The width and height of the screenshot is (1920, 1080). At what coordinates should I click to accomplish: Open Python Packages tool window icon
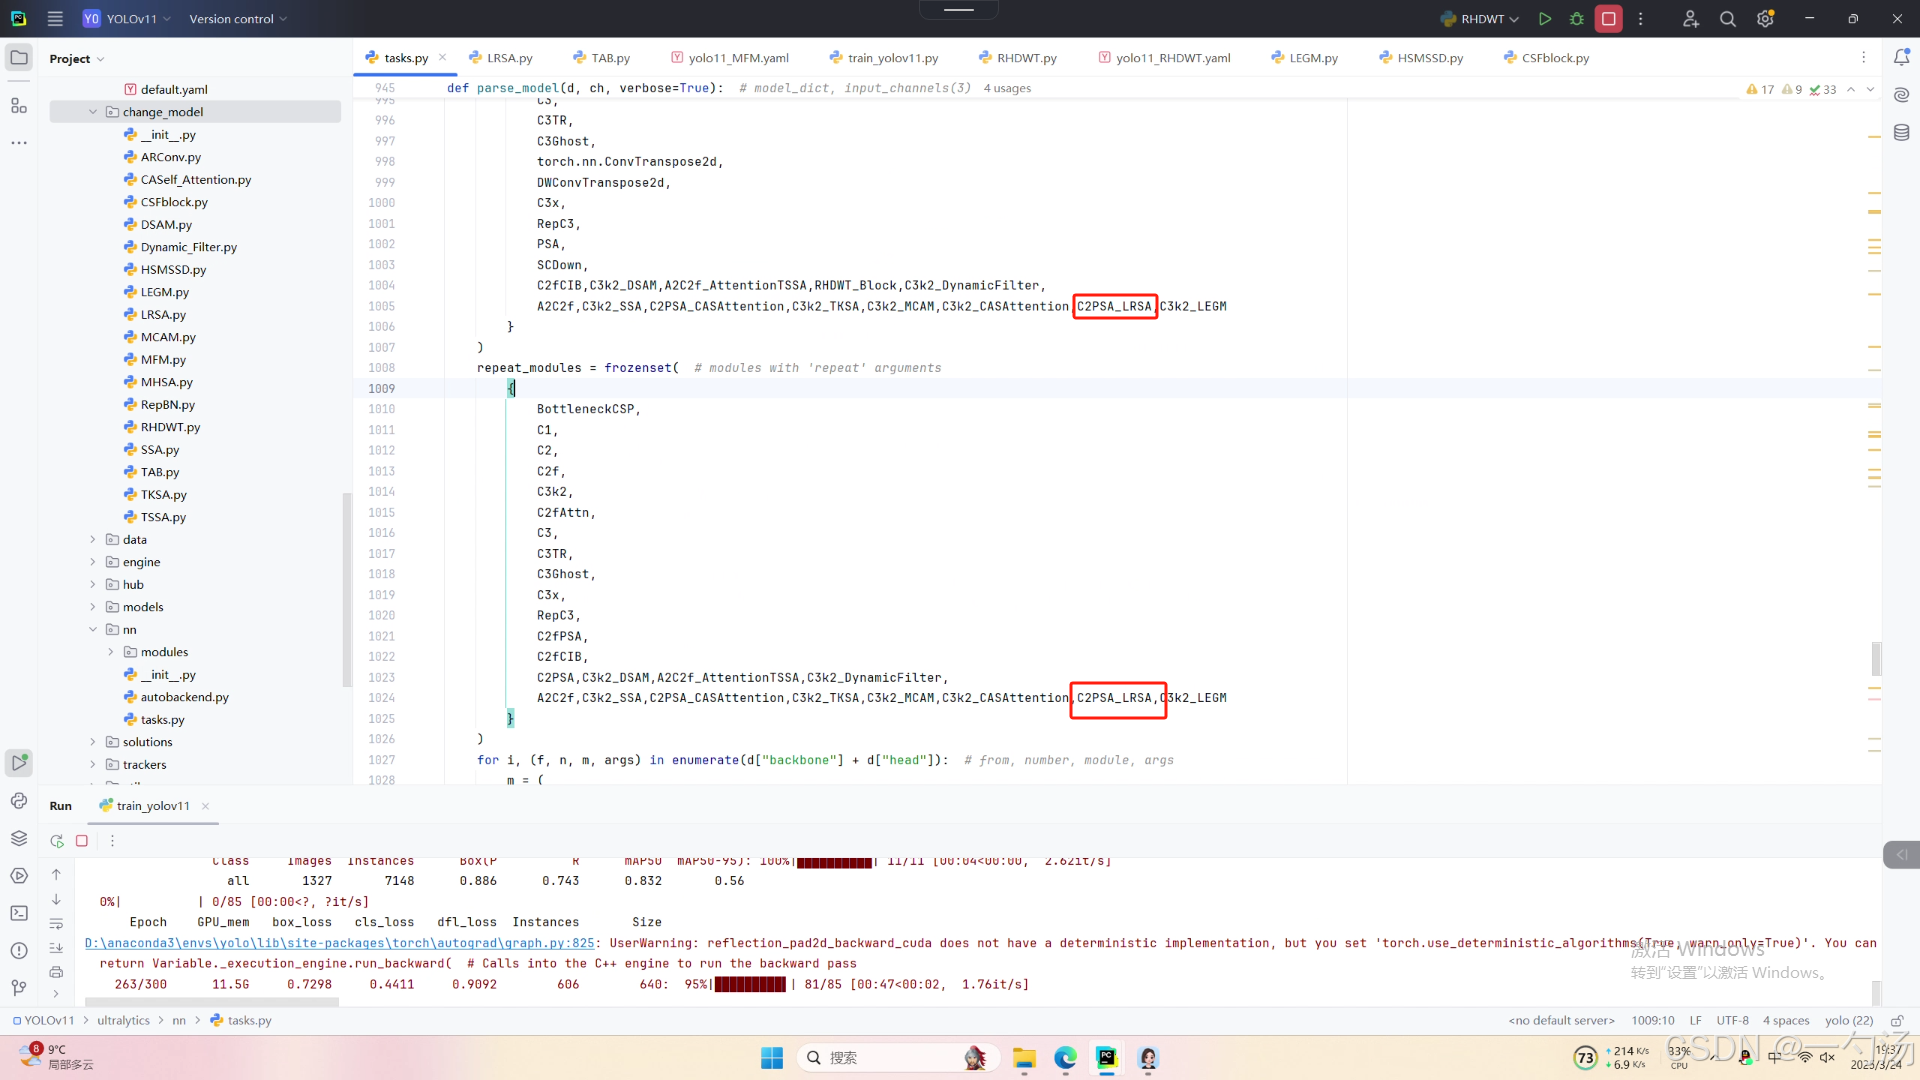click(x=19, y=838)
